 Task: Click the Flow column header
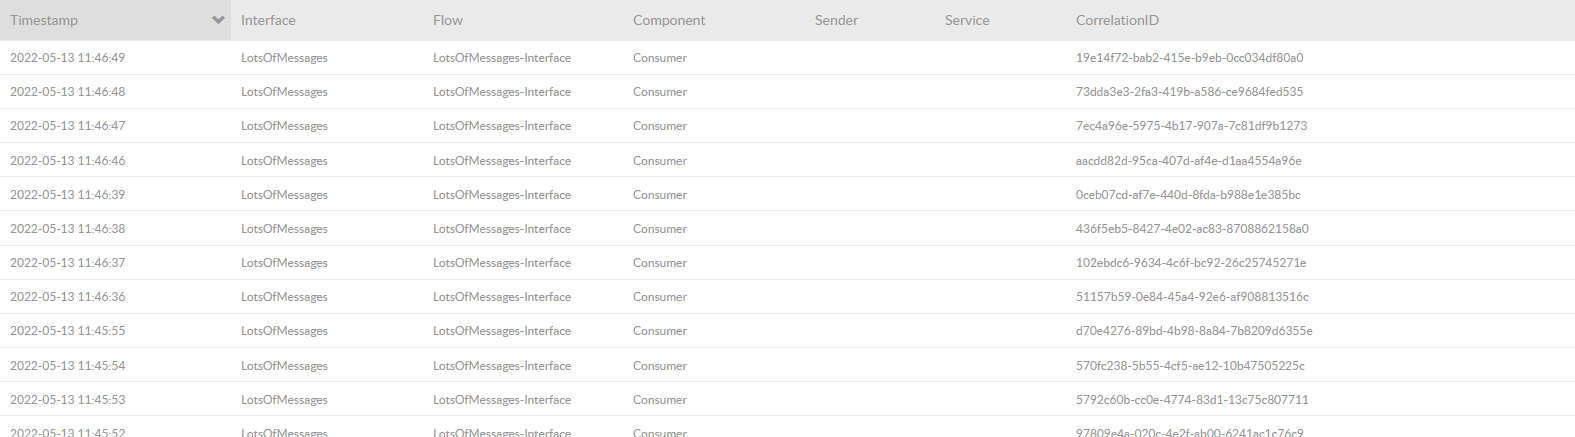(x=448, y=20)
